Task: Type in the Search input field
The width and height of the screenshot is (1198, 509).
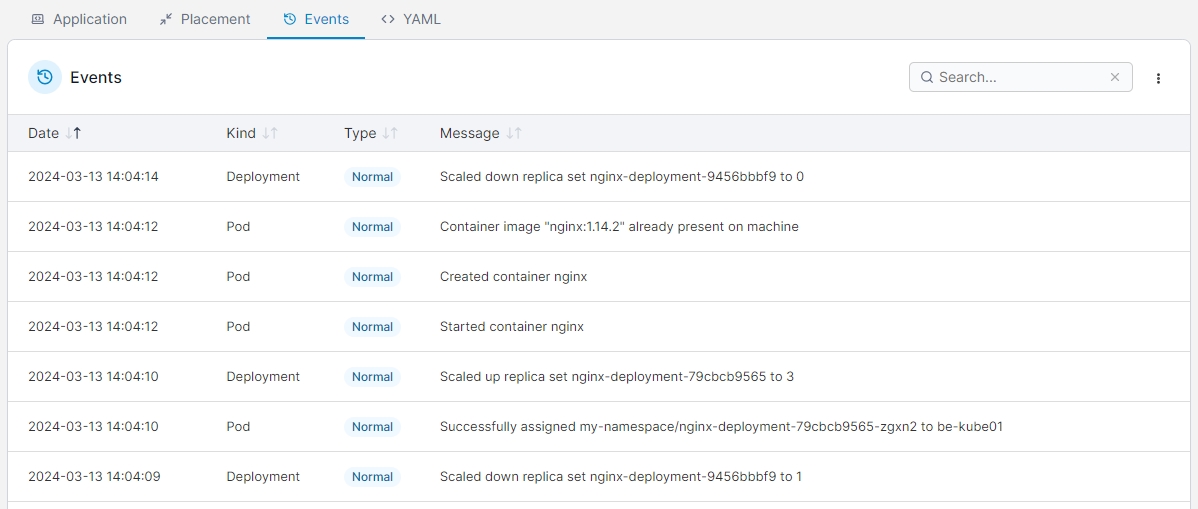Action: [1020, 77]
